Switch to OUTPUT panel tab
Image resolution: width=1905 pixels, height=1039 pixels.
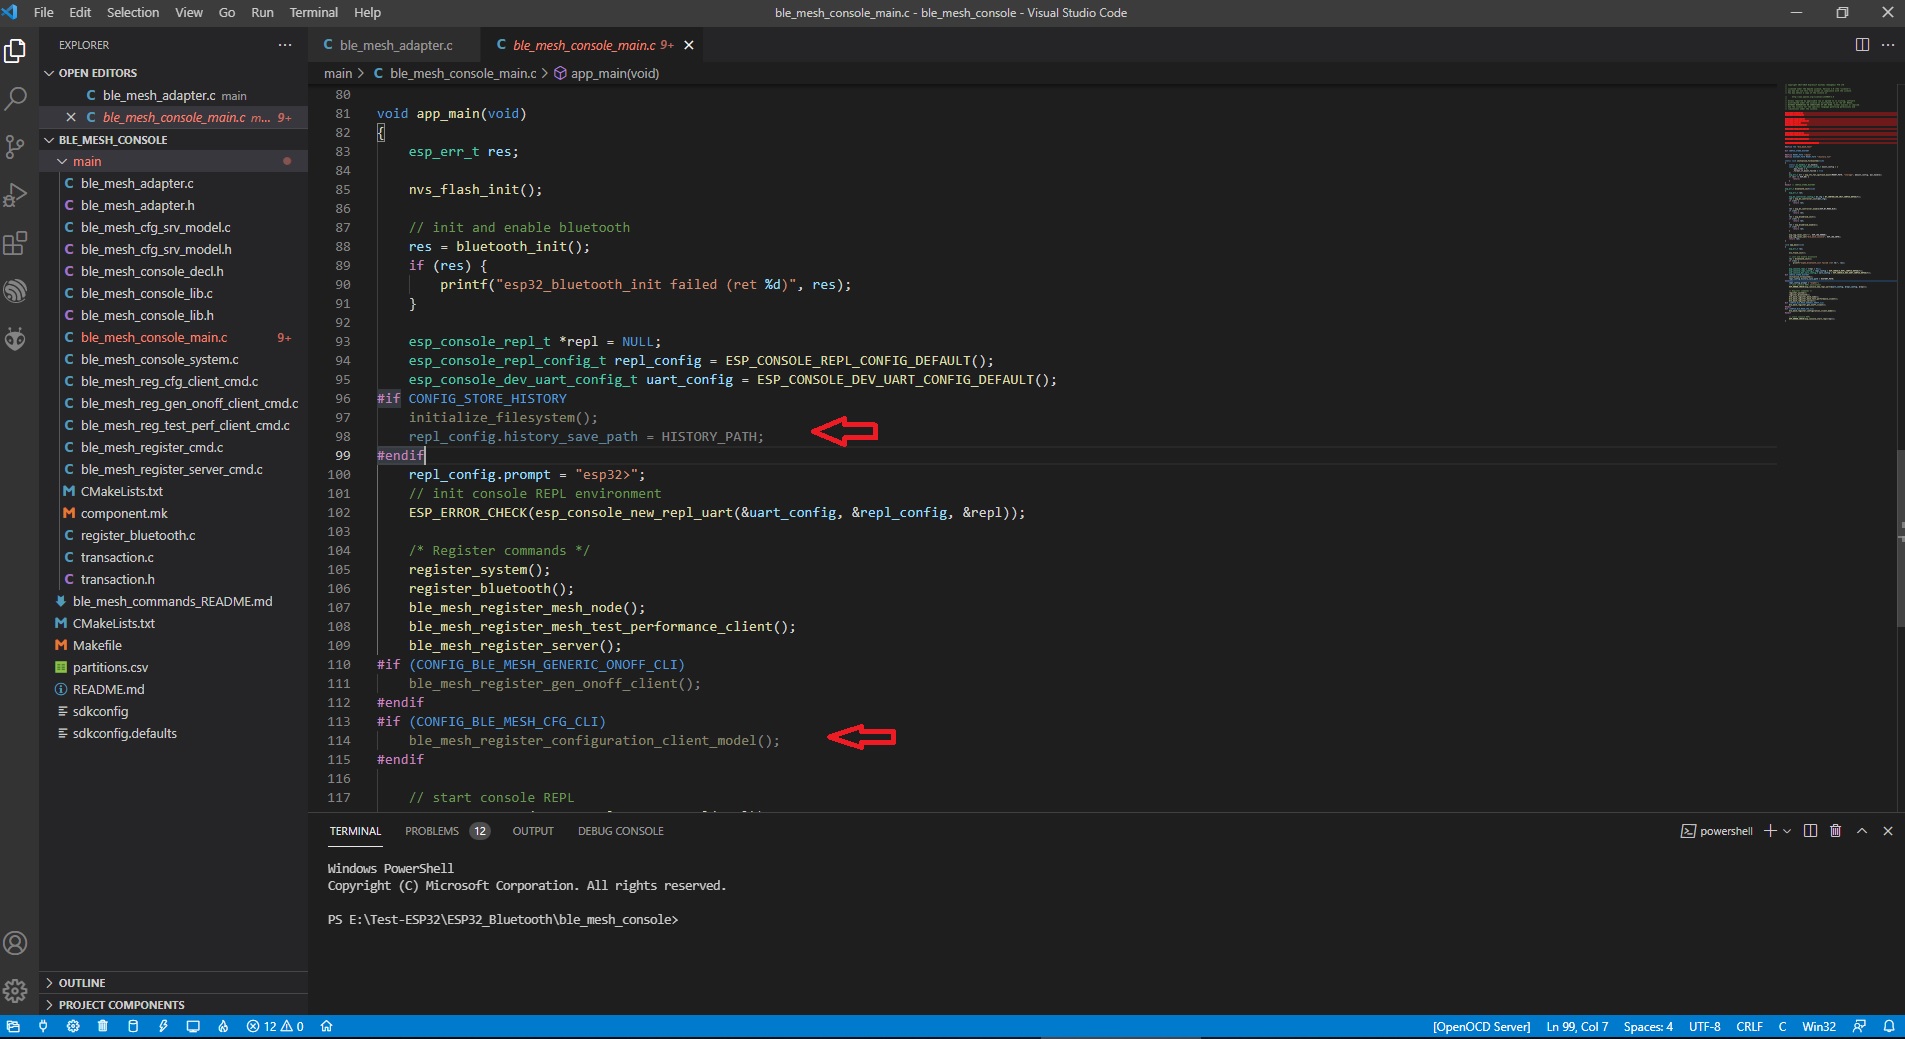pos(533,831)
